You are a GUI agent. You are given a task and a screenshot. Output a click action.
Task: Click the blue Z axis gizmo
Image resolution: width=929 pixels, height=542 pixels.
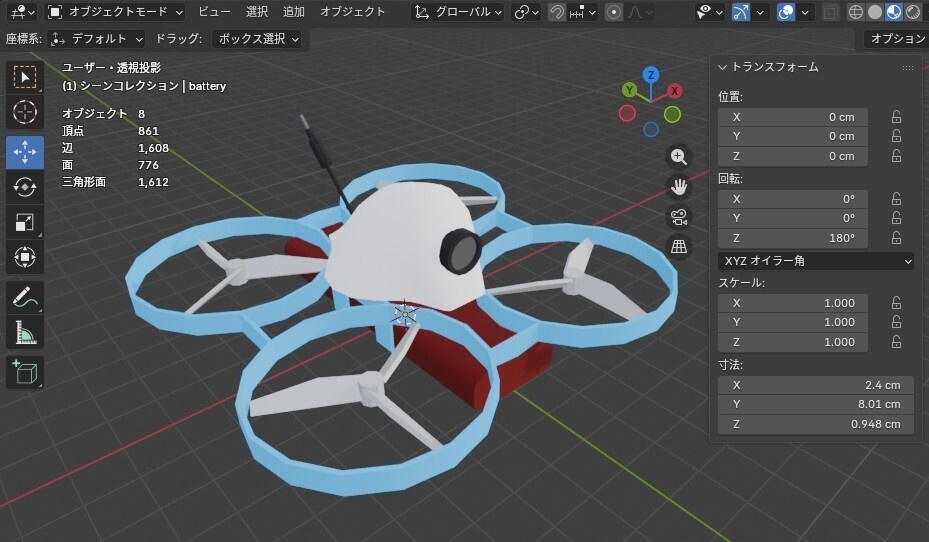tap(651, 75)
